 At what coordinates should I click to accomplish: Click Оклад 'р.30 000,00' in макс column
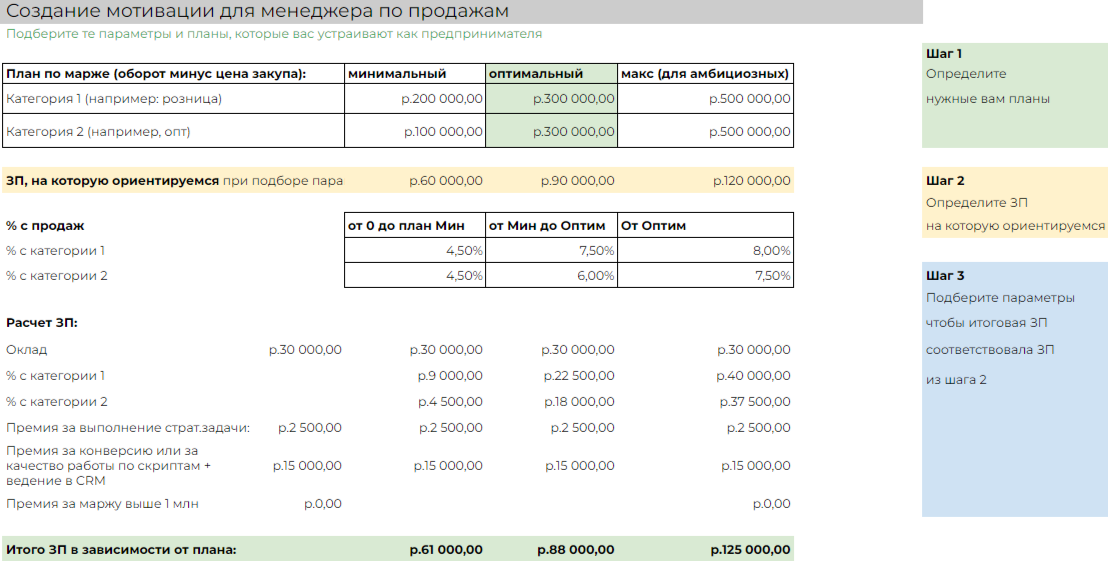click(754, 350)
